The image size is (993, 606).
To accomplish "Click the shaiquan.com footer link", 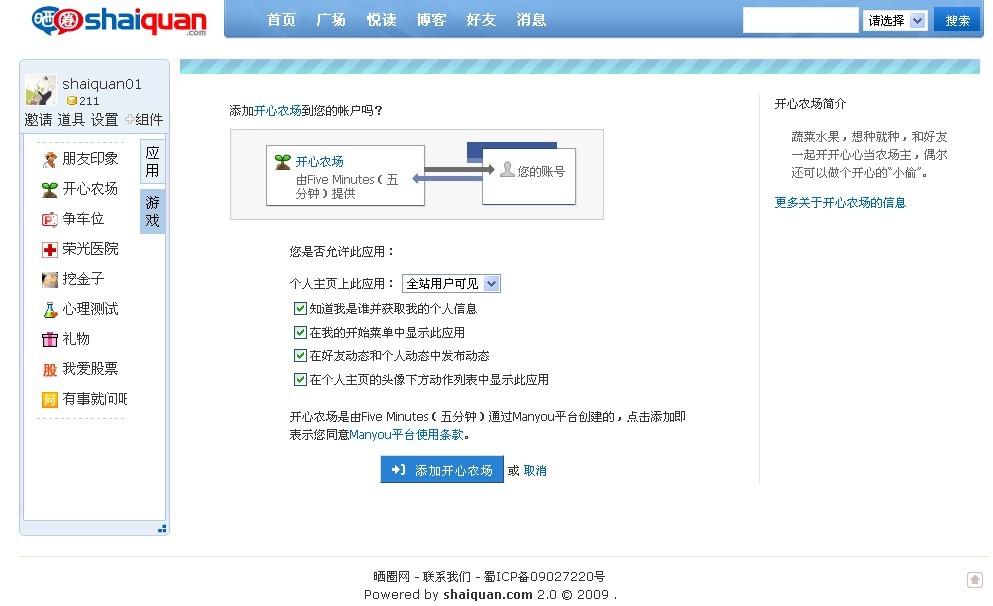I will point(488,595).
